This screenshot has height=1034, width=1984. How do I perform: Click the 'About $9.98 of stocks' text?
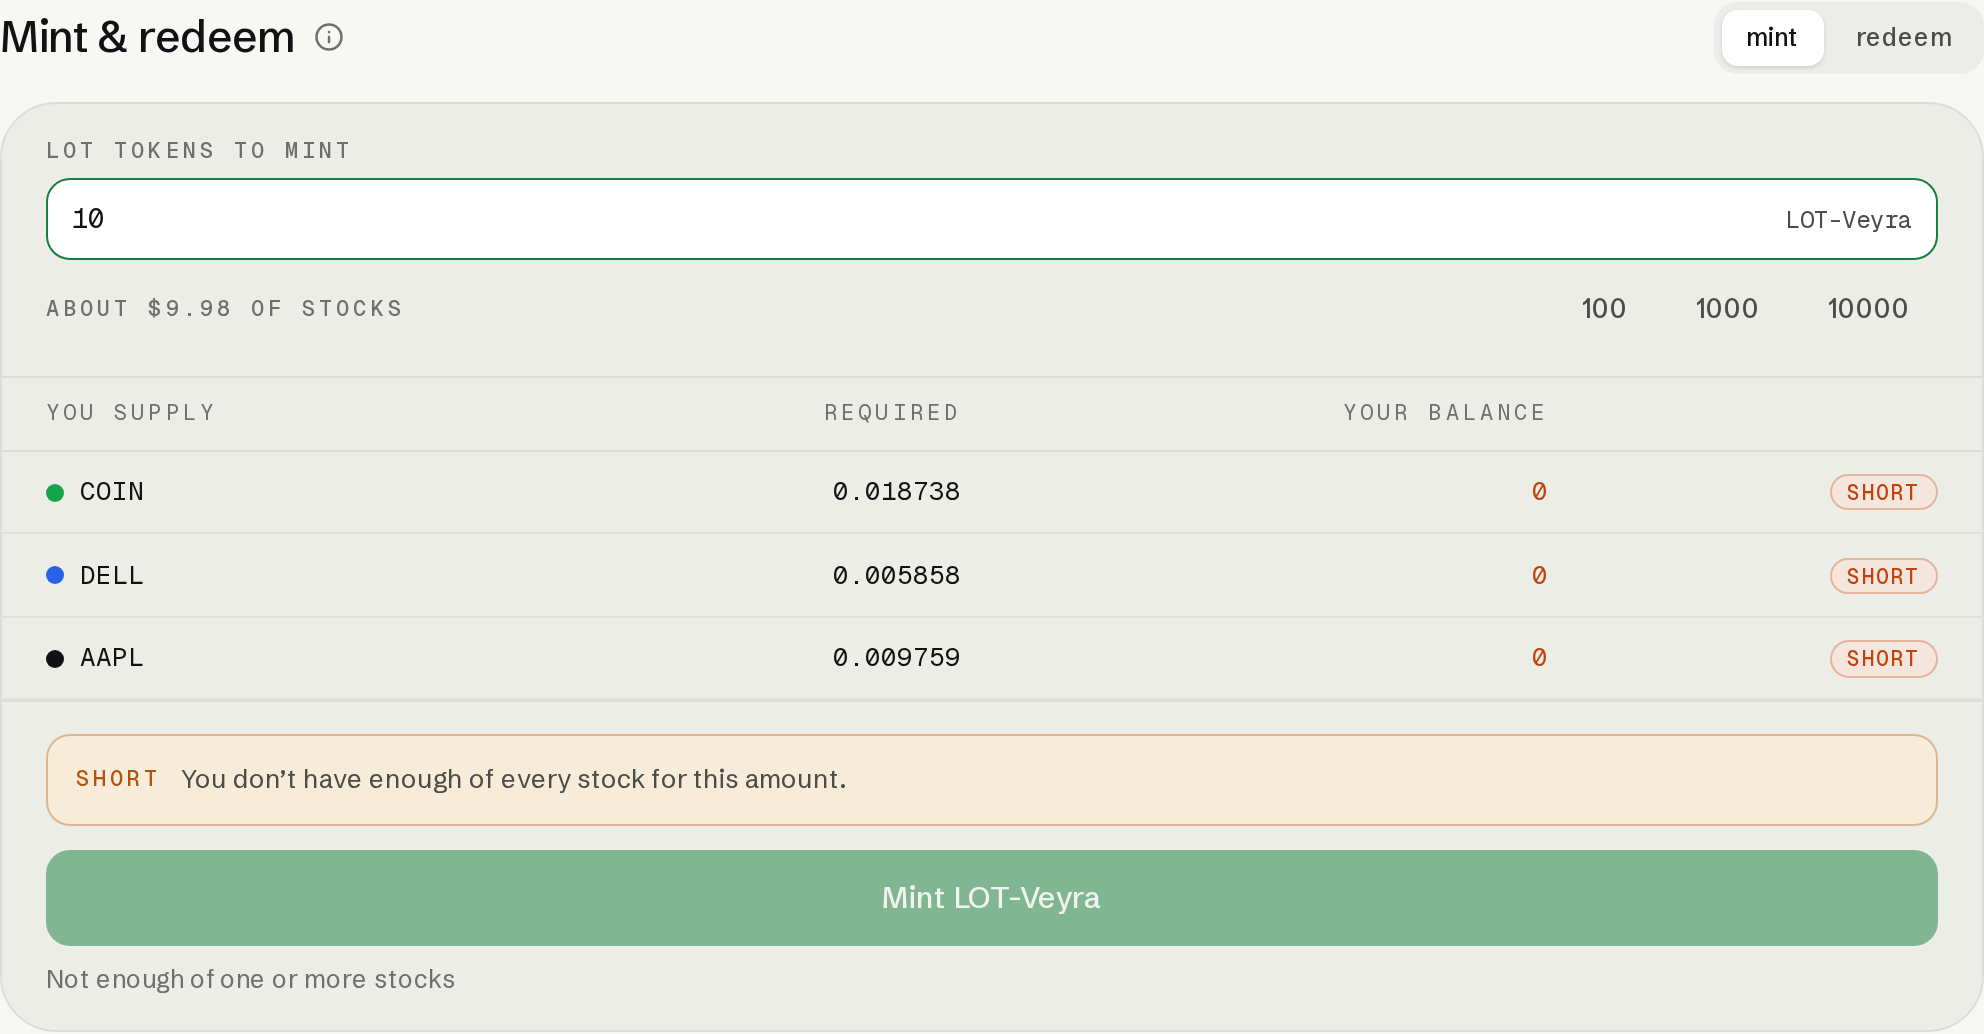tap(225, 308)
